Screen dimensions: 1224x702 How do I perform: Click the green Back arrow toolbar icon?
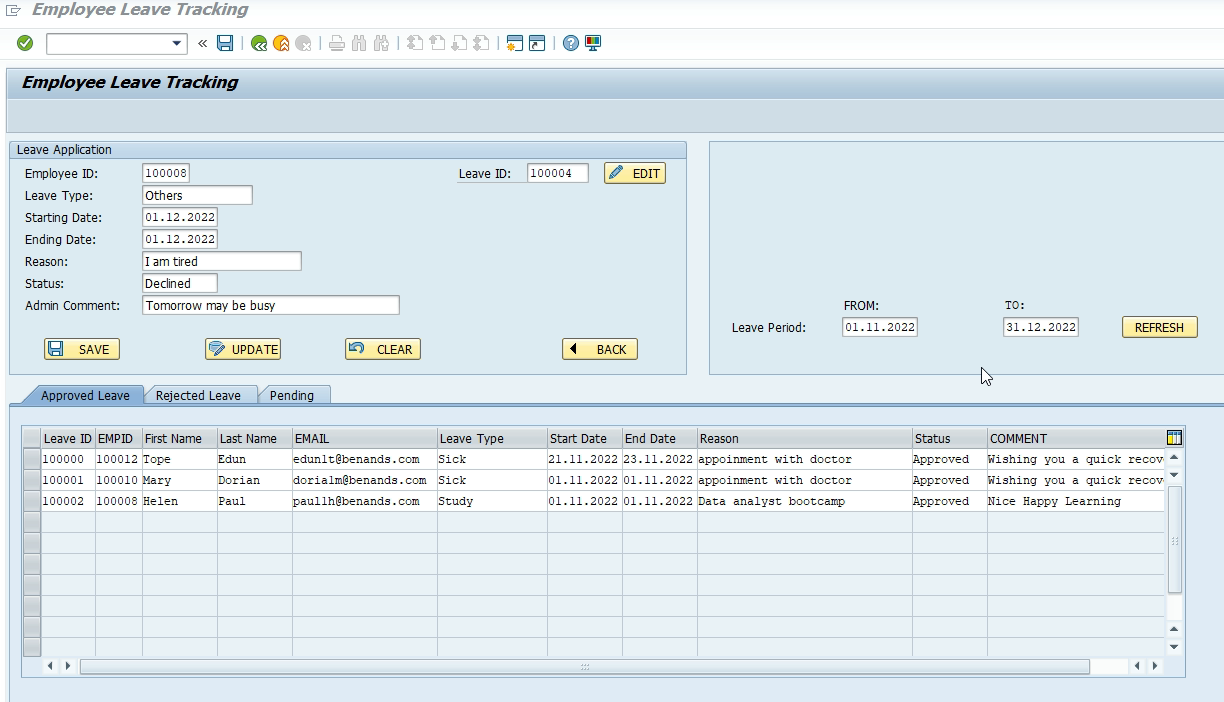[256, 43]
